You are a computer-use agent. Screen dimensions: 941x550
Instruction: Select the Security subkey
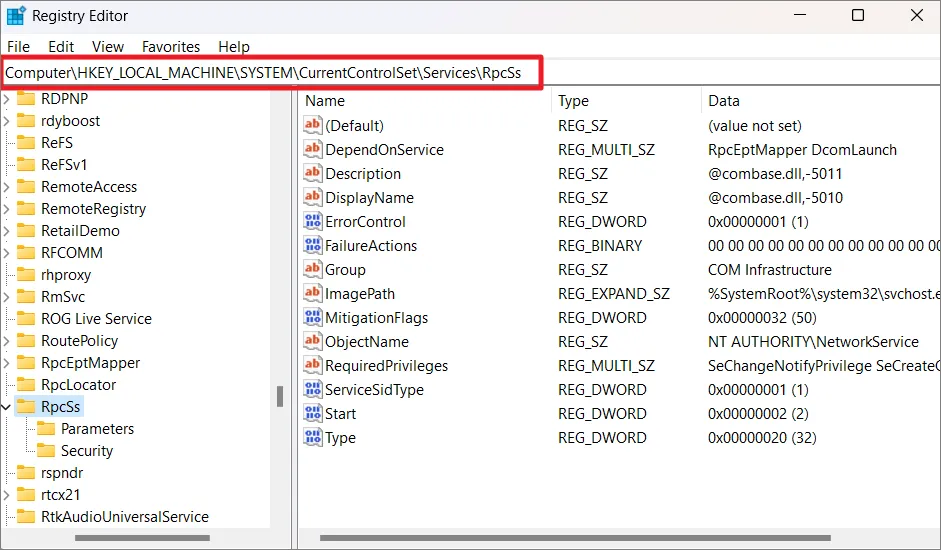pyautogui.click(x=86, y=451)
